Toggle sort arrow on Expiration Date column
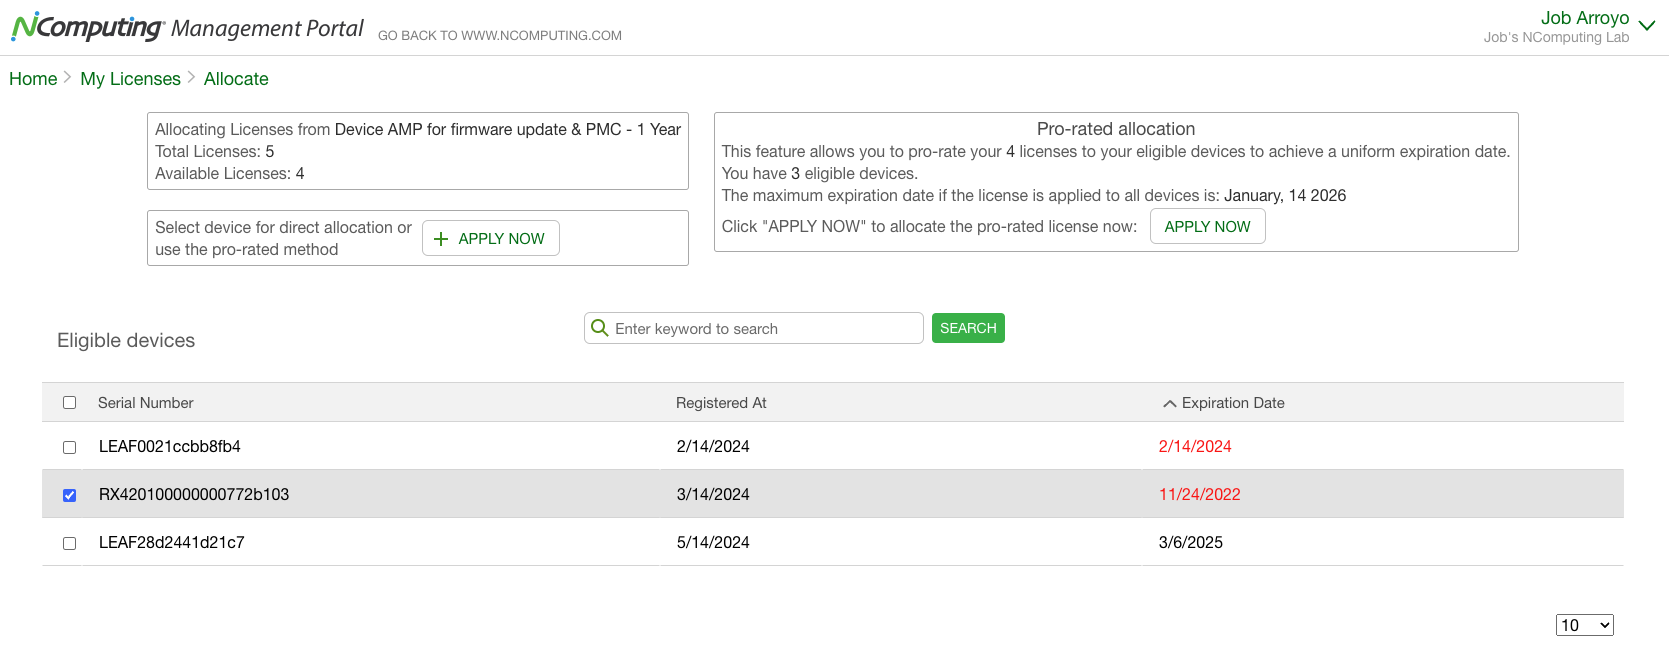Screen dimensions: 1669x657 coord(1169,403)
